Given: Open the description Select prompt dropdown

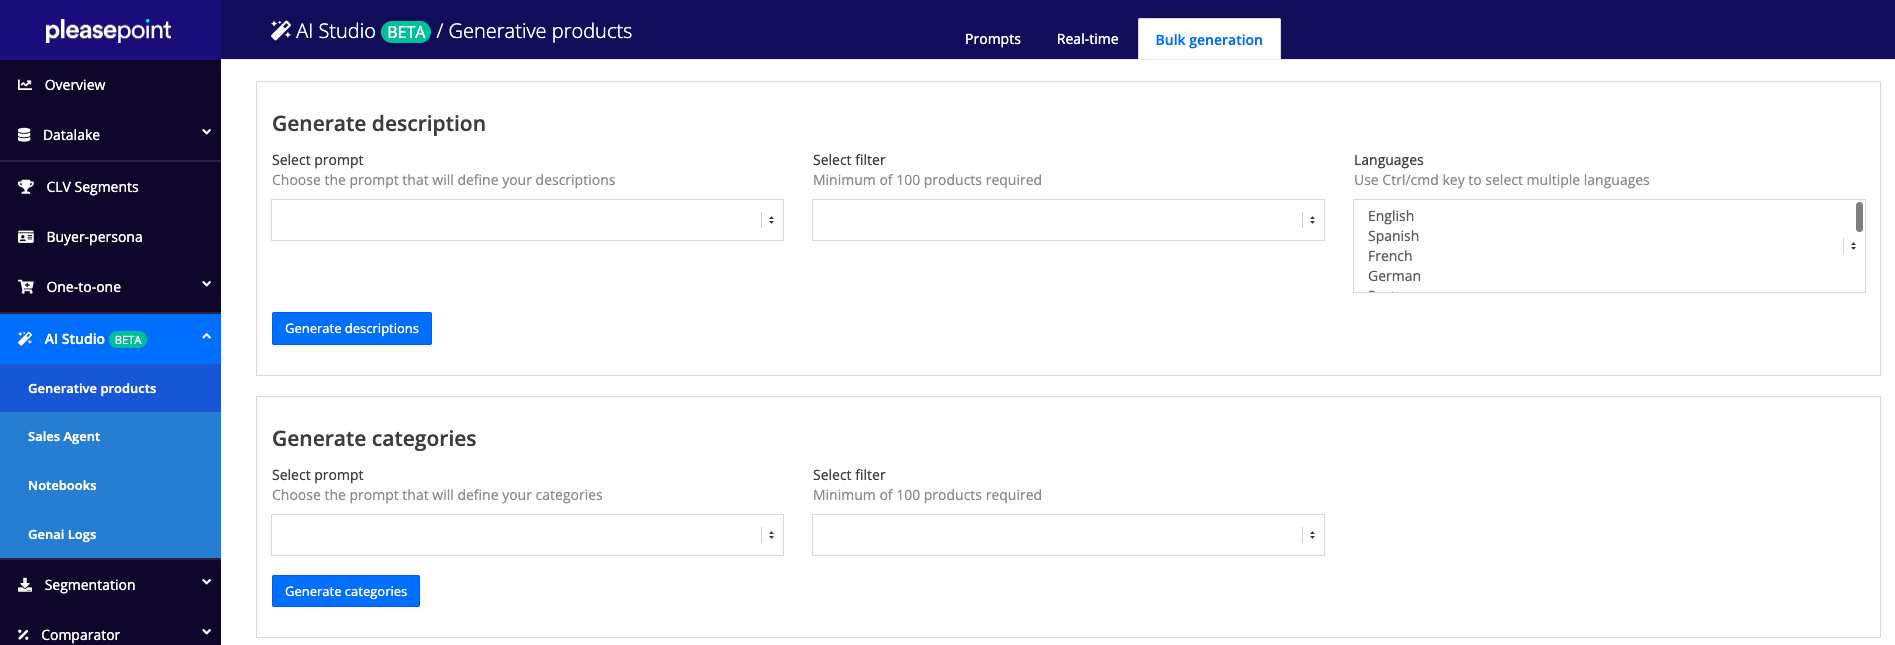Looking at the screenshot, I should (527, 220).
